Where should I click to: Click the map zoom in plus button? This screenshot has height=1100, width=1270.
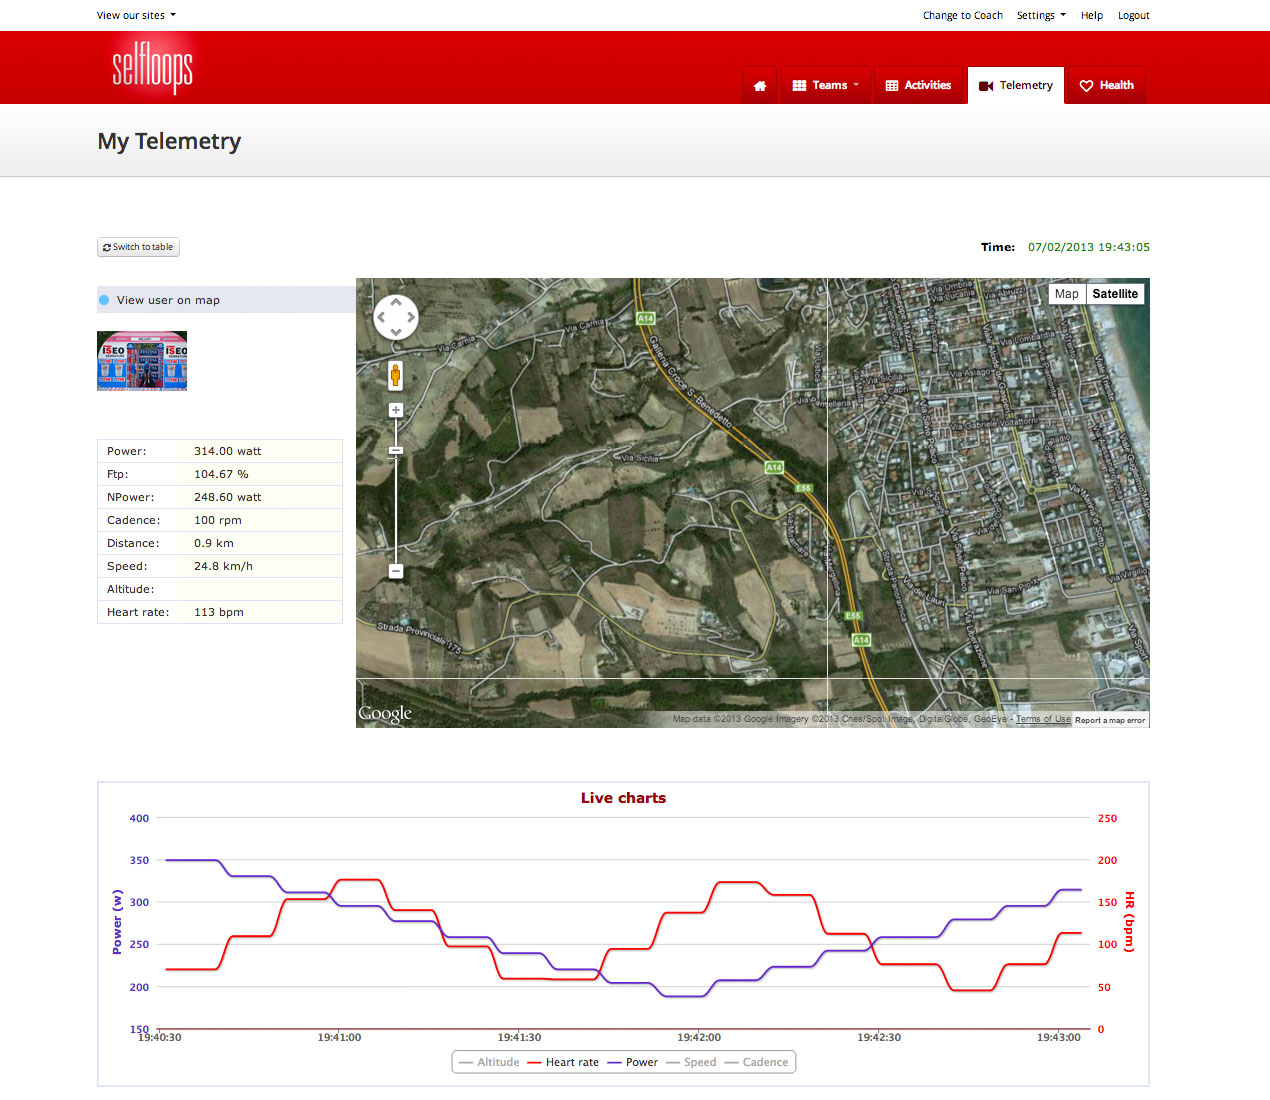click(x=396, y=410)
